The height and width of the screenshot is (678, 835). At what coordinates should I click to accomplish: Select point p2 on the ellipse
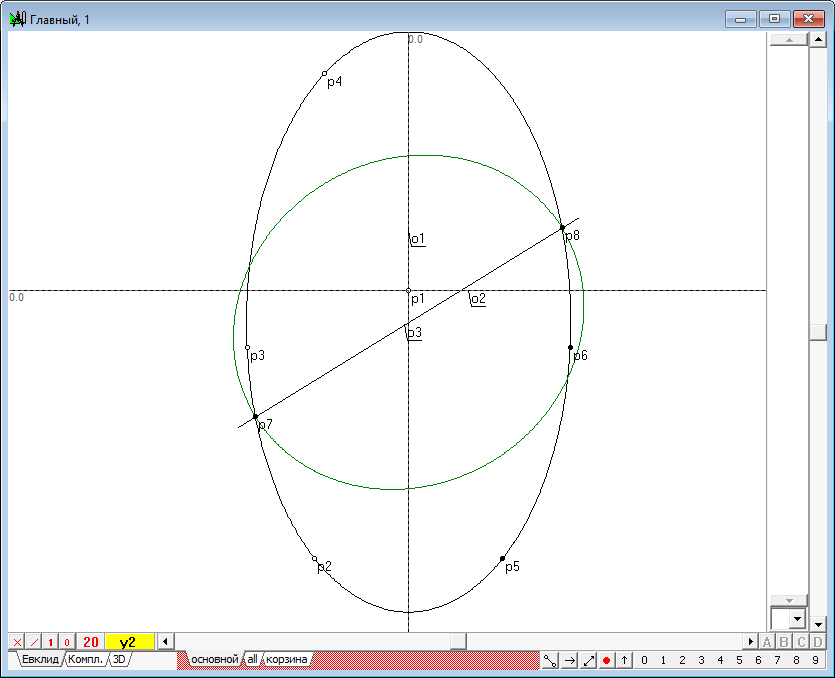click(314, 559)
